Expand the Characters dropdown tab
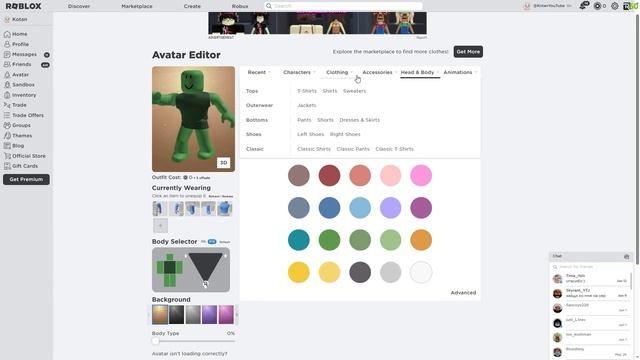 [299, 72]
